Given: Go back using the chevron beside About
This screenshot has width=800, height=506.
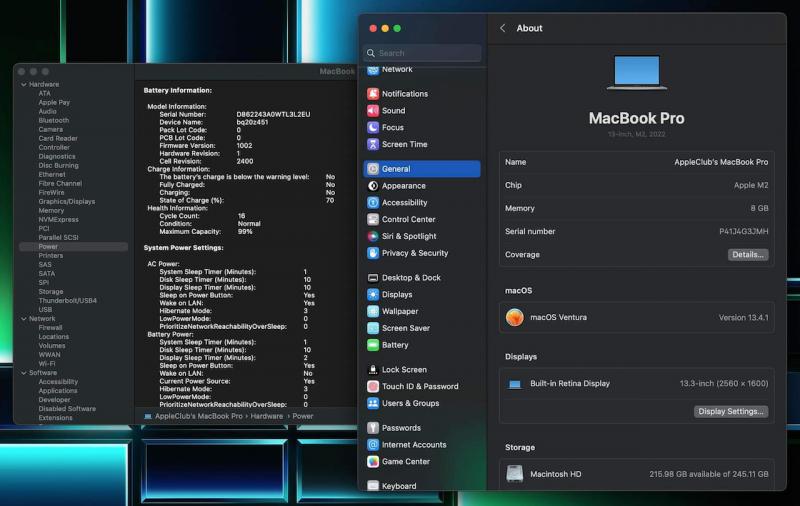Looking at the screenshot, I should 503,28.
